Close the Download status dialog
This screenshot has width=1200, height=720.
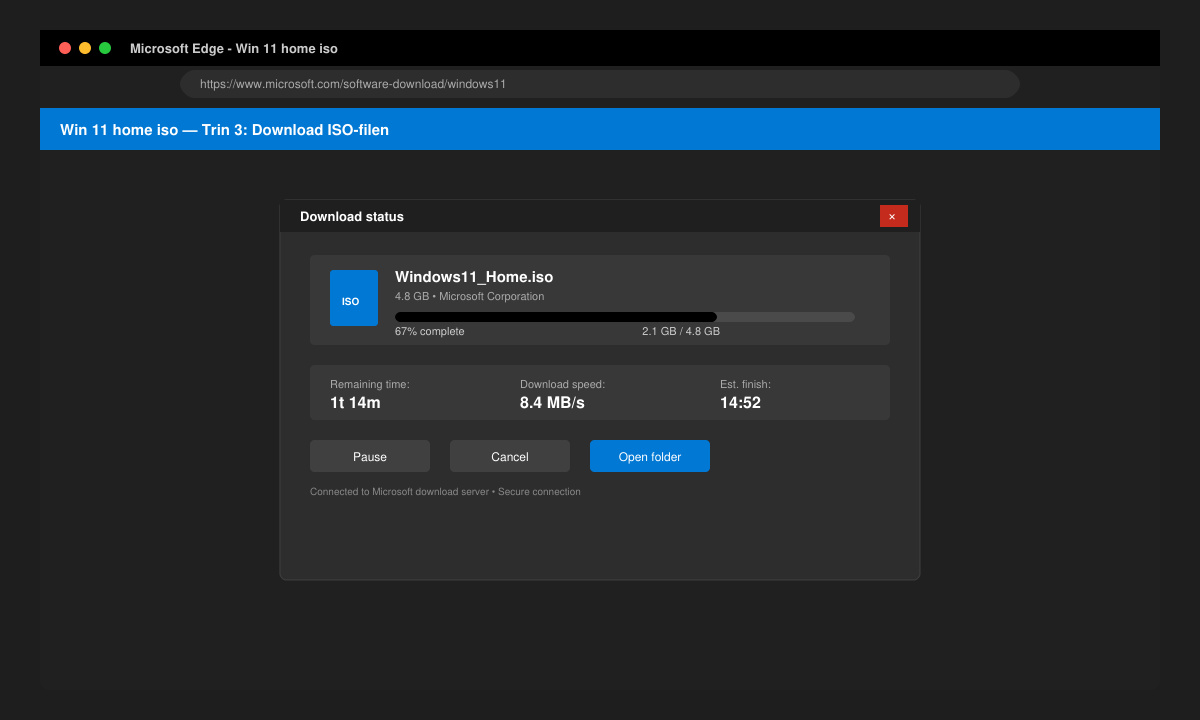pyautogui.click(x=893, y=216)
